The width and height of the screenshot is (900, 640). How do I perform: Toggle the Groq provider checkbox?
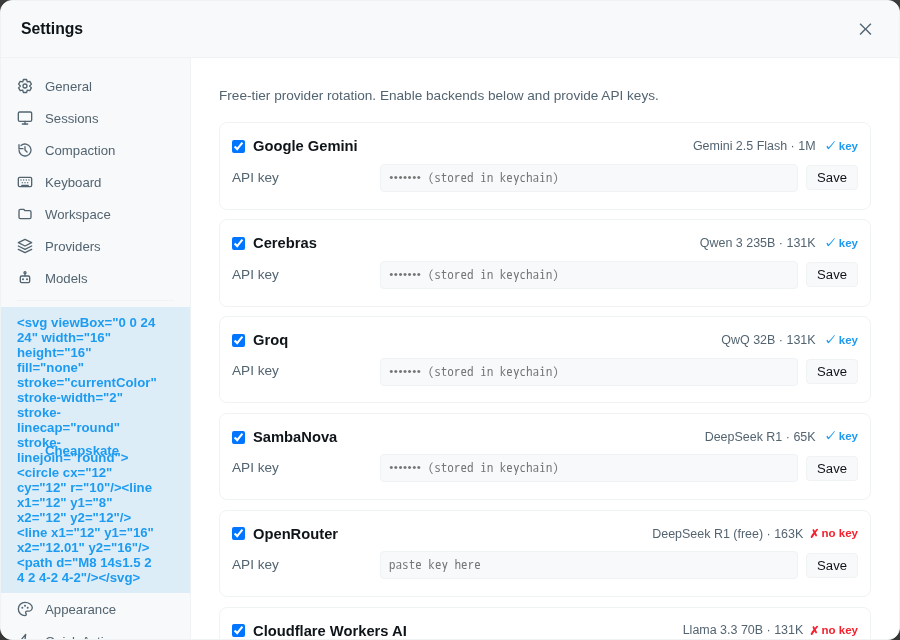tap(238, 340)
